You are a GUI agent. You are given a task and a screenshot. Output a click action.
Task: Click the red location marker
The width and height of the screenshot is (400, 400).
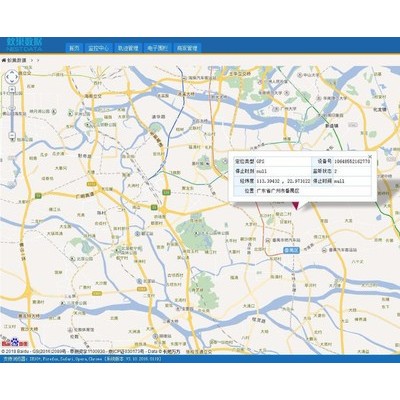pos(295,206)
